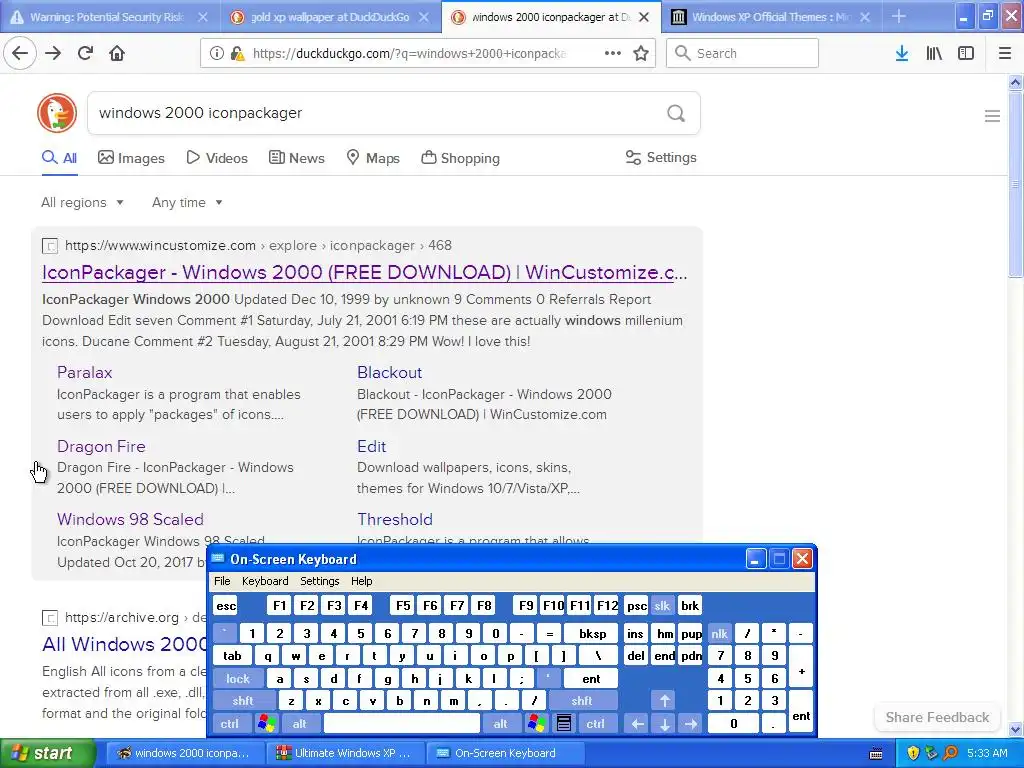Toggle the lock (caps lock) key

pos(238,679)
